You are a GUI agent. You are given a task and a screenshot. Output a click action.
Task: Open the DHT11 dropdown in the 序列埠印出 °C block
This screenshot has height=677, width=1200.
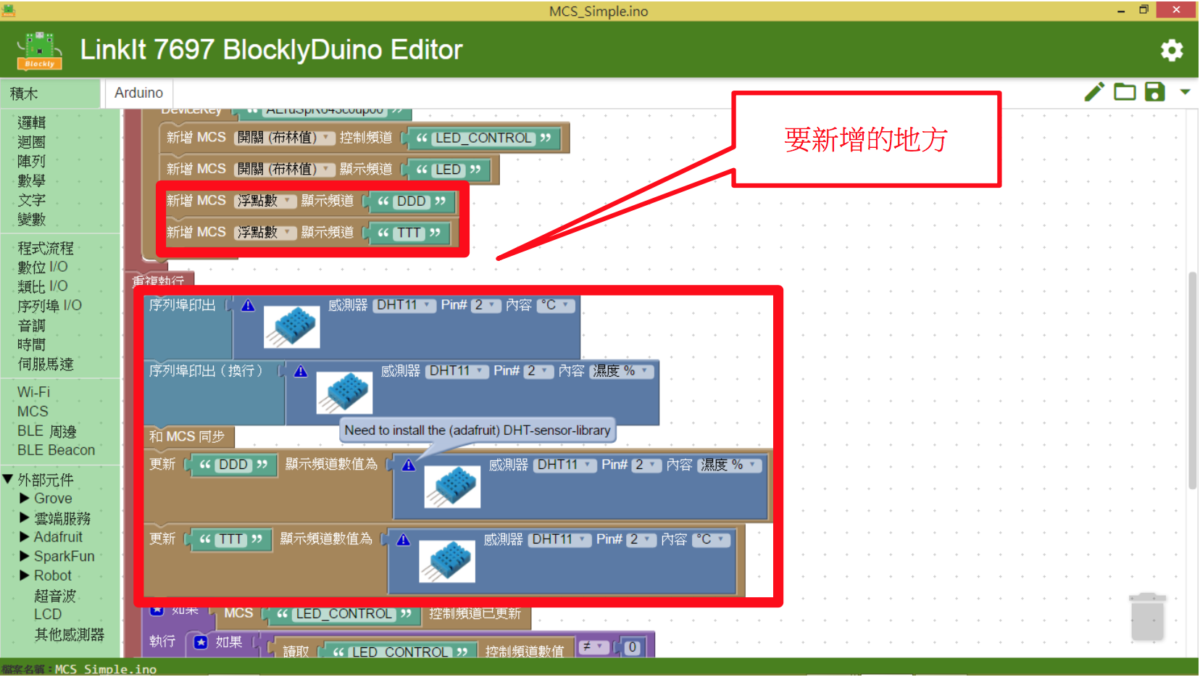[x=404, y=305]
